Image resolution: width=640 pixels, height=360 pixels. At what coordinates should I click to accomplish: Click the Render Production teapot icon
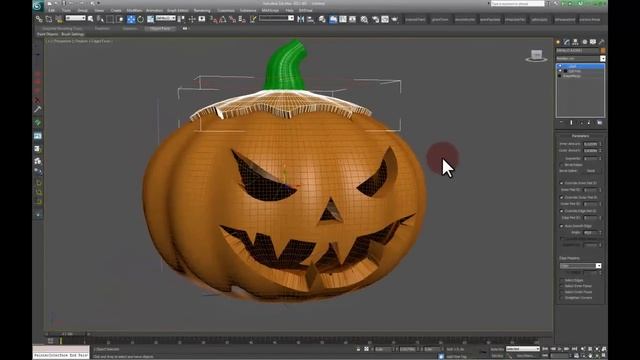click(x=395, y=19)
